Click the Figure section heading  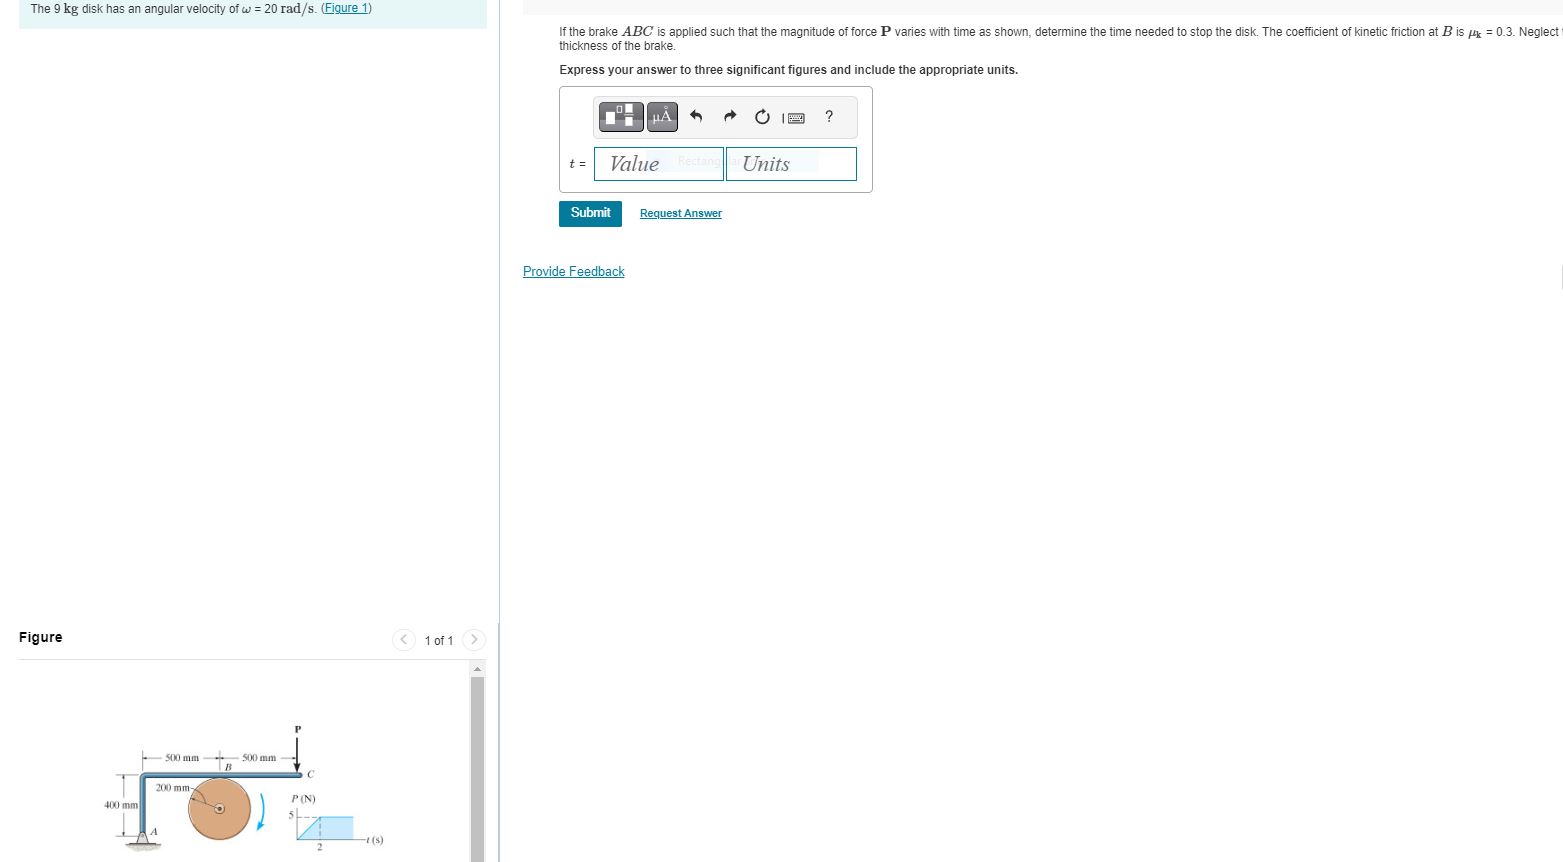[40, 637]
